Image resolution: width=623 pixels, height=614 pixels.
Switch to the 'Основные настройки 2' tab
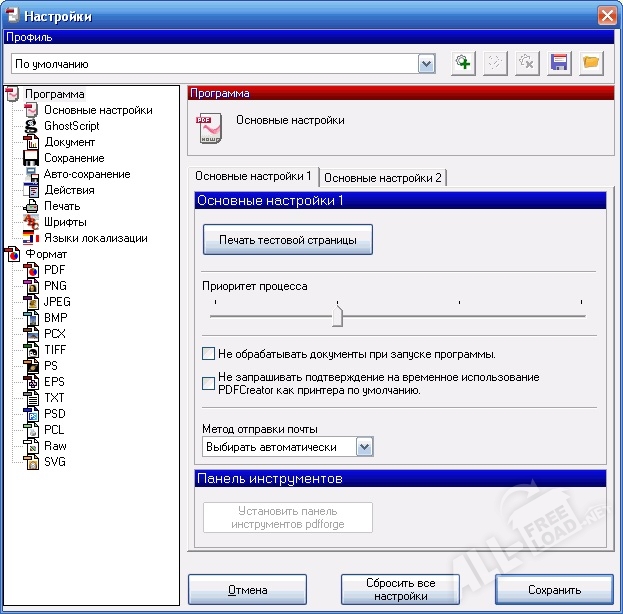(x=383, y=177)
